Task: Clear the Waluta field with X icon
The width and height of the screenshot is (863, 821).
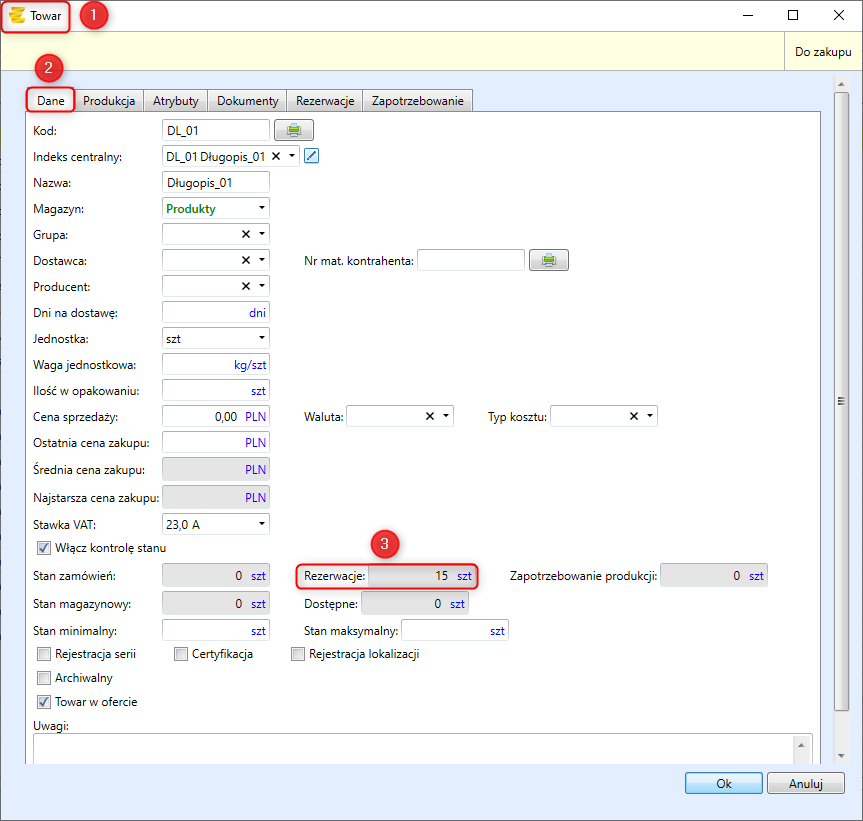Action: point(430,416)
